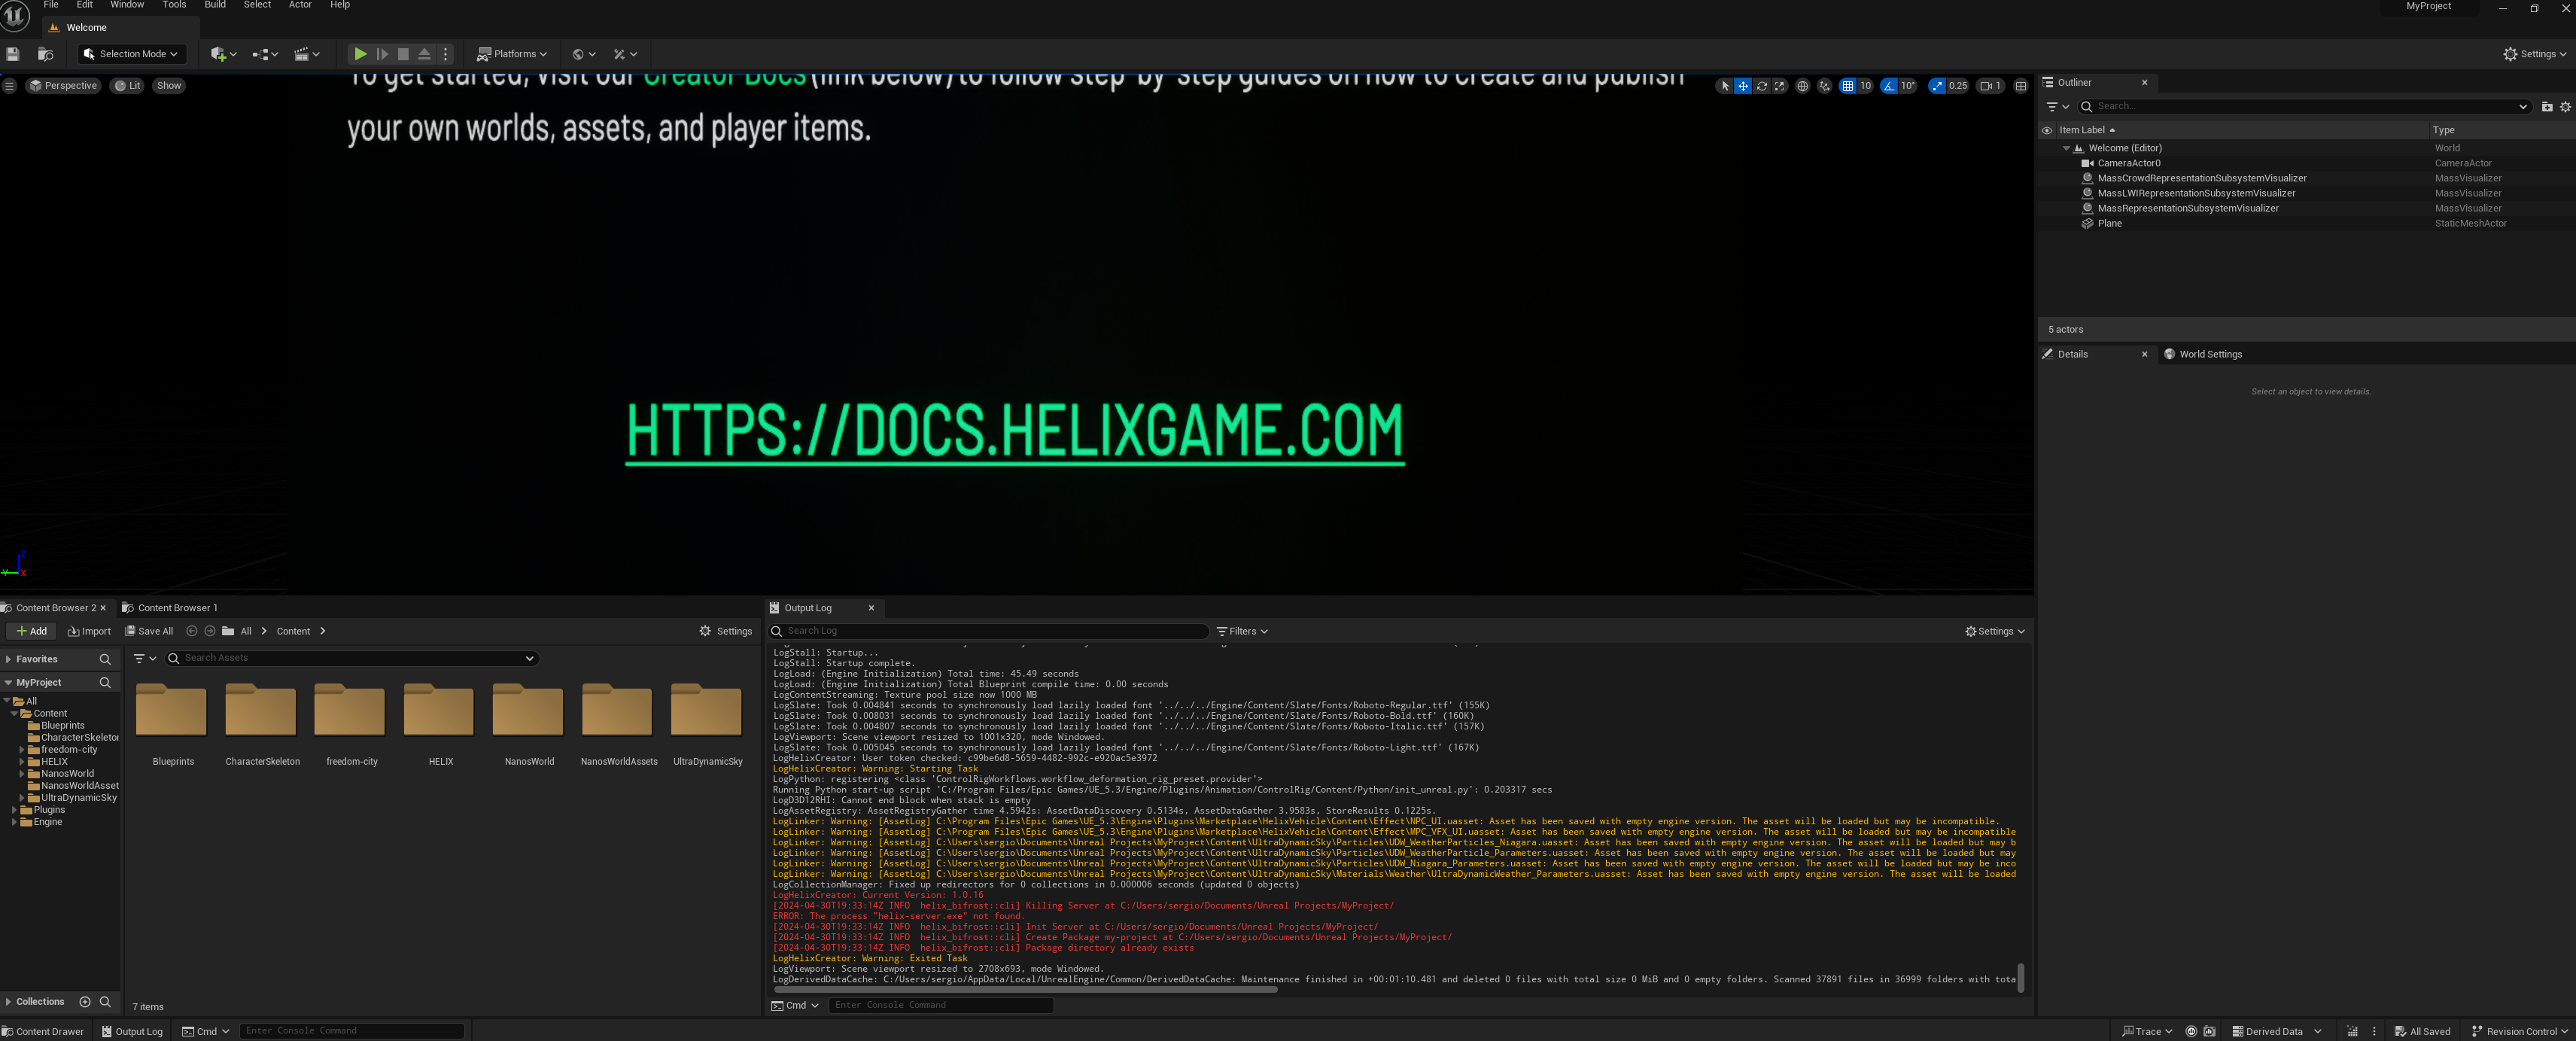Open the Build menu
Viewport: 2576px width, 1041px height.
point(215,5)
